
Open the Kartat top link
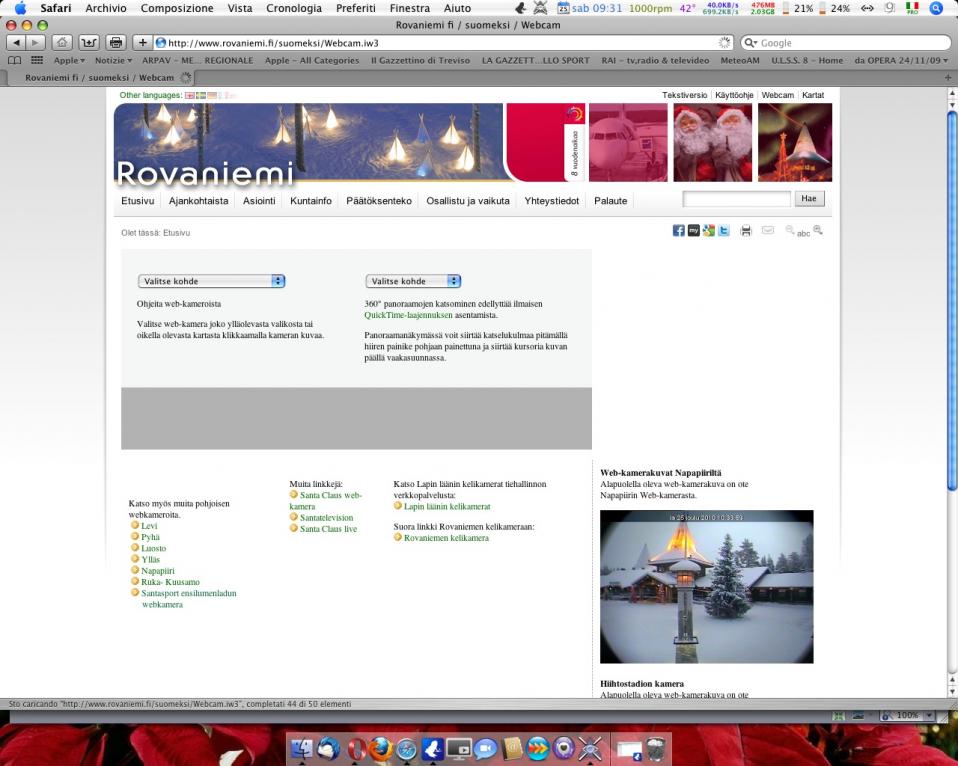(813, 95)
